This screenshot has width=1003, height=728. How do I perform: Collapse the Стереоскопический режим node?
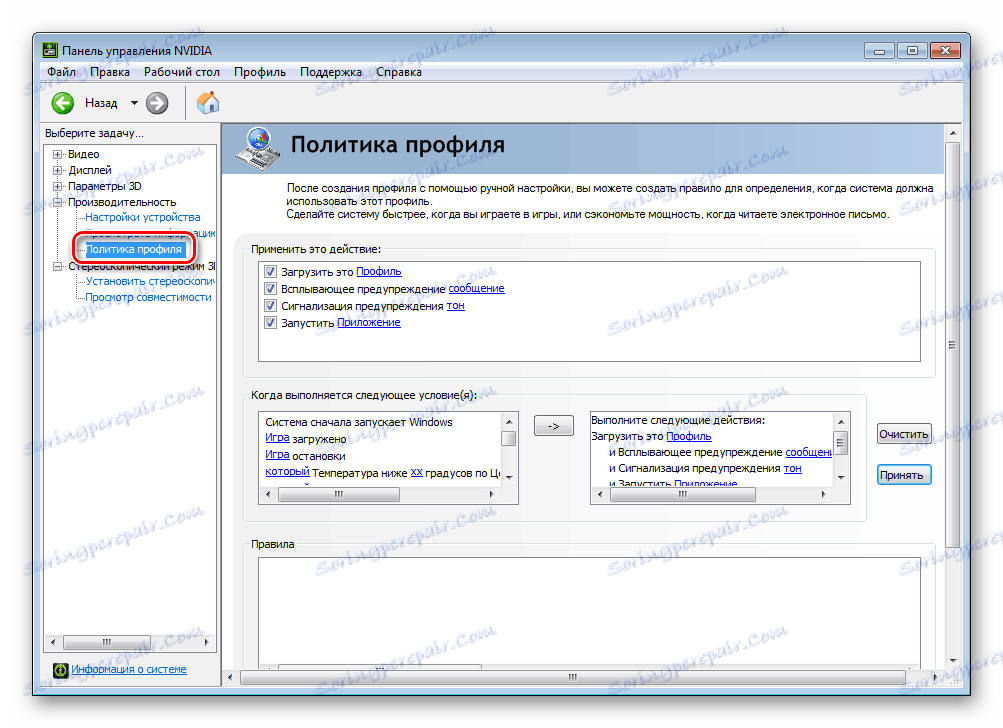pyautogui.click(x=58, y=266)
